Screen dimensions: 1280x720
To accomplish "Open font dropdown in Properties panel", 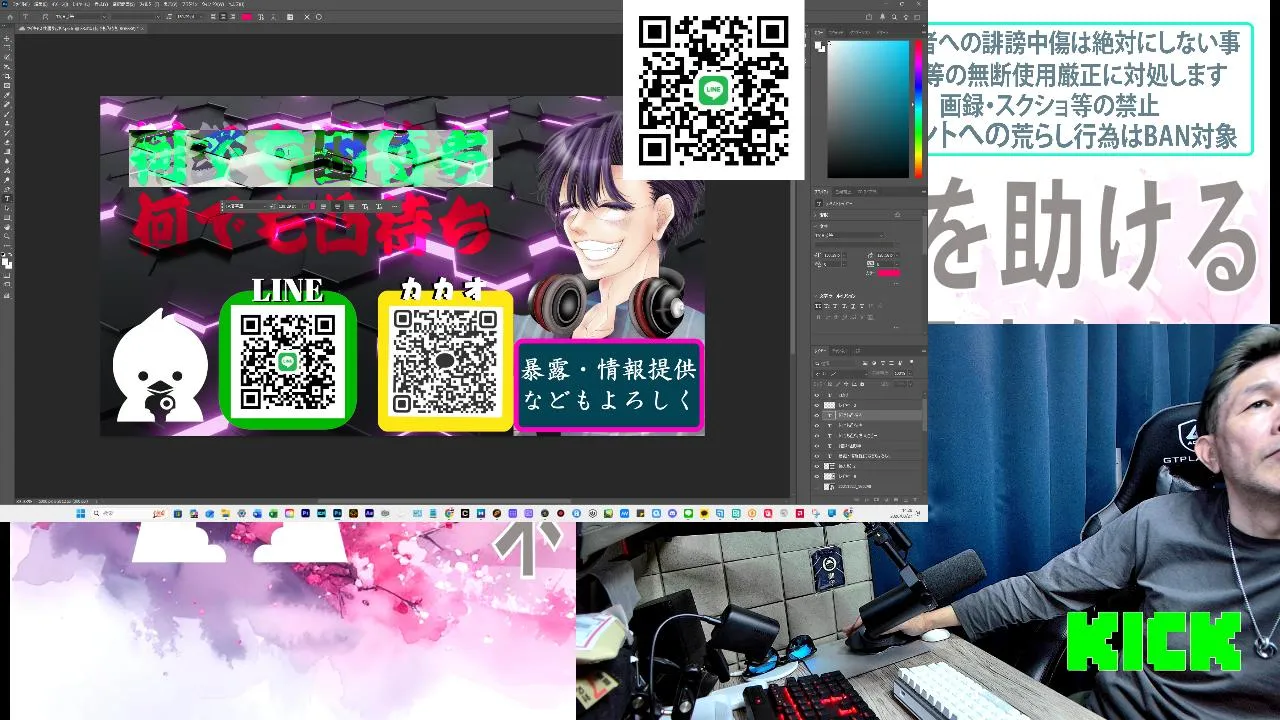I will point(849,235).
